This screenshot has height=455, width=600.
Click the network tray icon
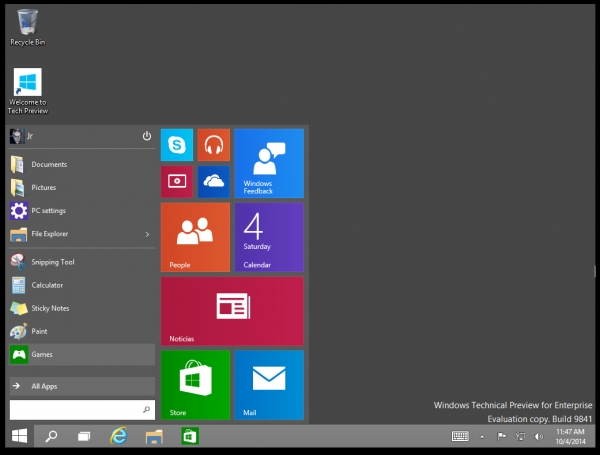point(520,436)
